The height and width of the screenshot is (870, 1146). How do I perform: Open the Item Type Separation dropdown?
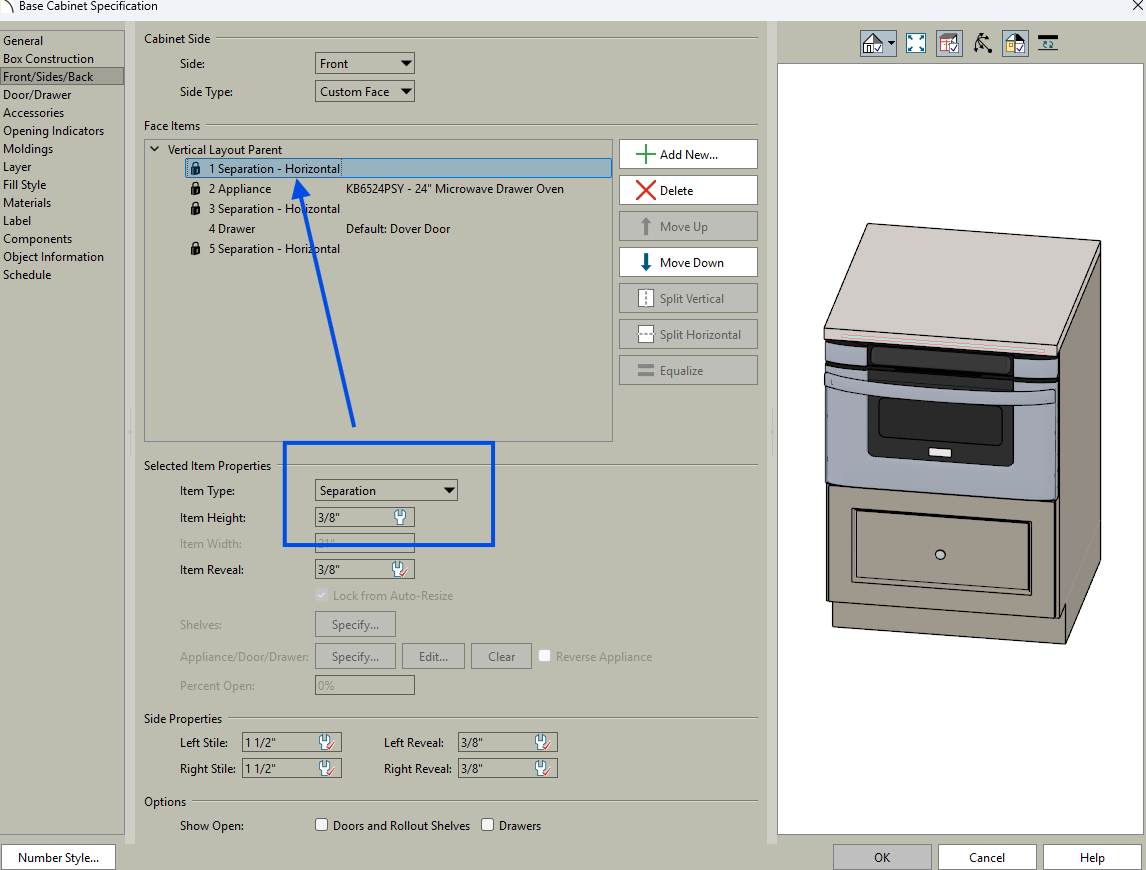[x=386, y=490]
